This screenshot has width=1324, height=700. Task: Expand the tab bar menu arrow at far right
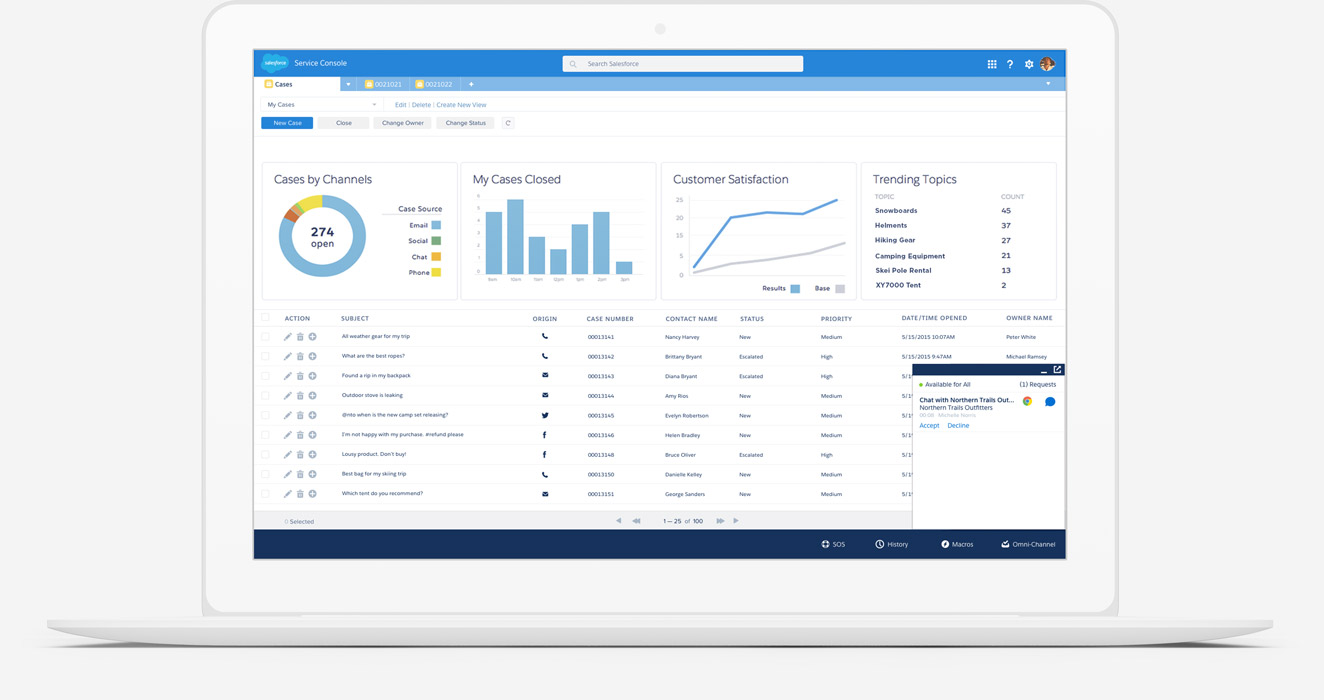(1048, 84)
